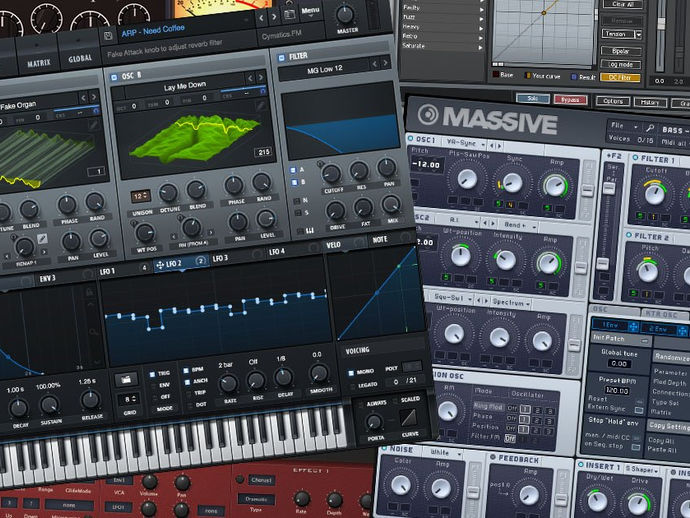This screenshot has width=690, height=518.
Task: Open the White noise type dropdown in Massive
Action: coord(444,452)
